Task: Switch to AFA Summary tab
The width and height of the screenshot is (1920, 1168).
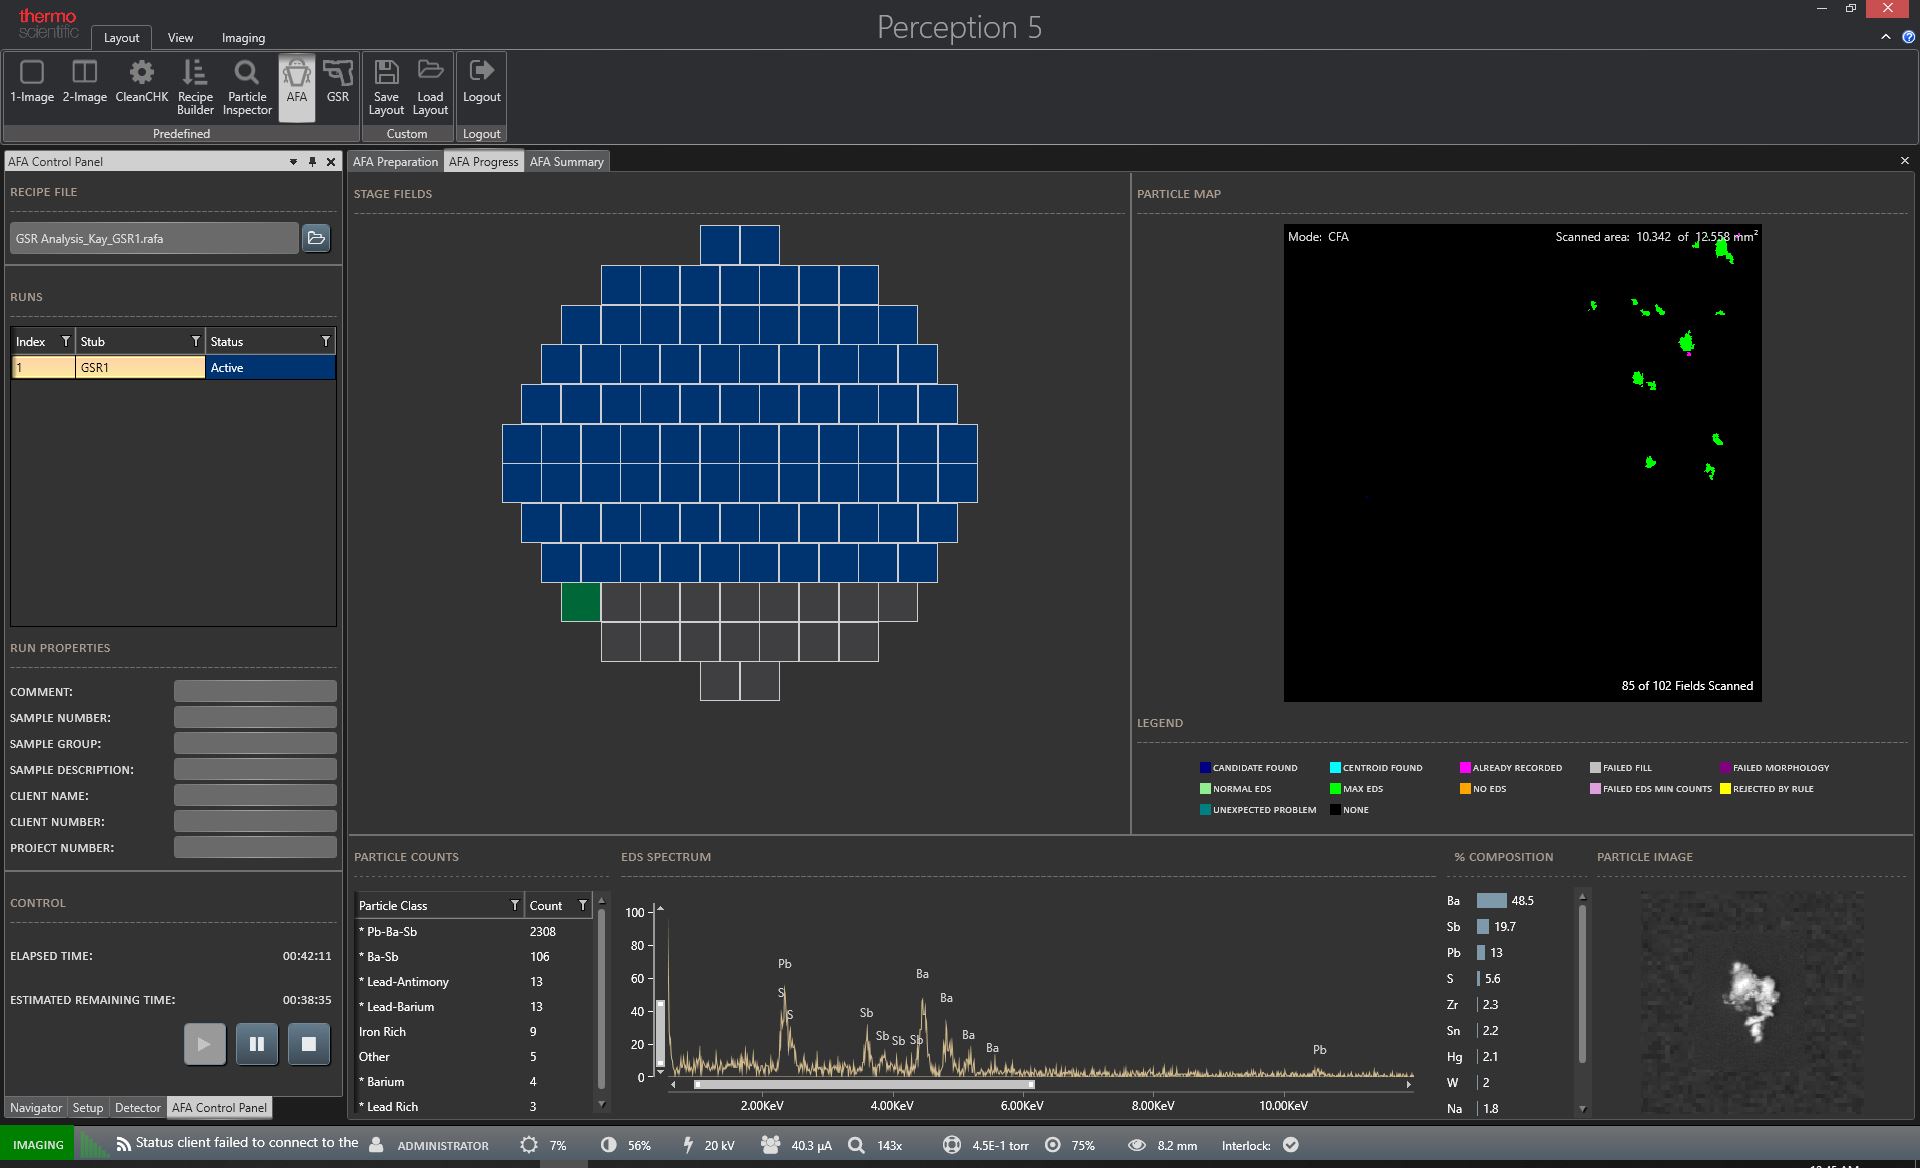Action: [566, 162]
